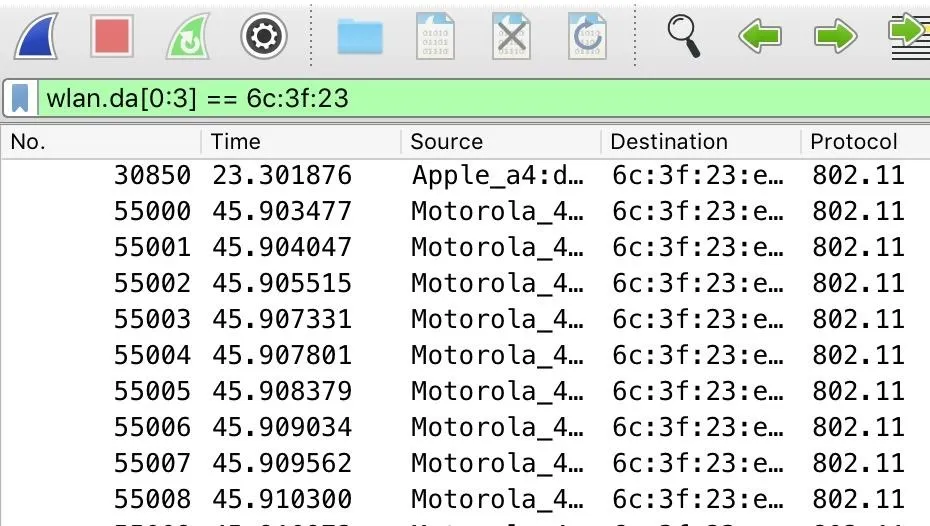
Task: Open the display filter bookmark menu
Action: click(x=20, y=98)
